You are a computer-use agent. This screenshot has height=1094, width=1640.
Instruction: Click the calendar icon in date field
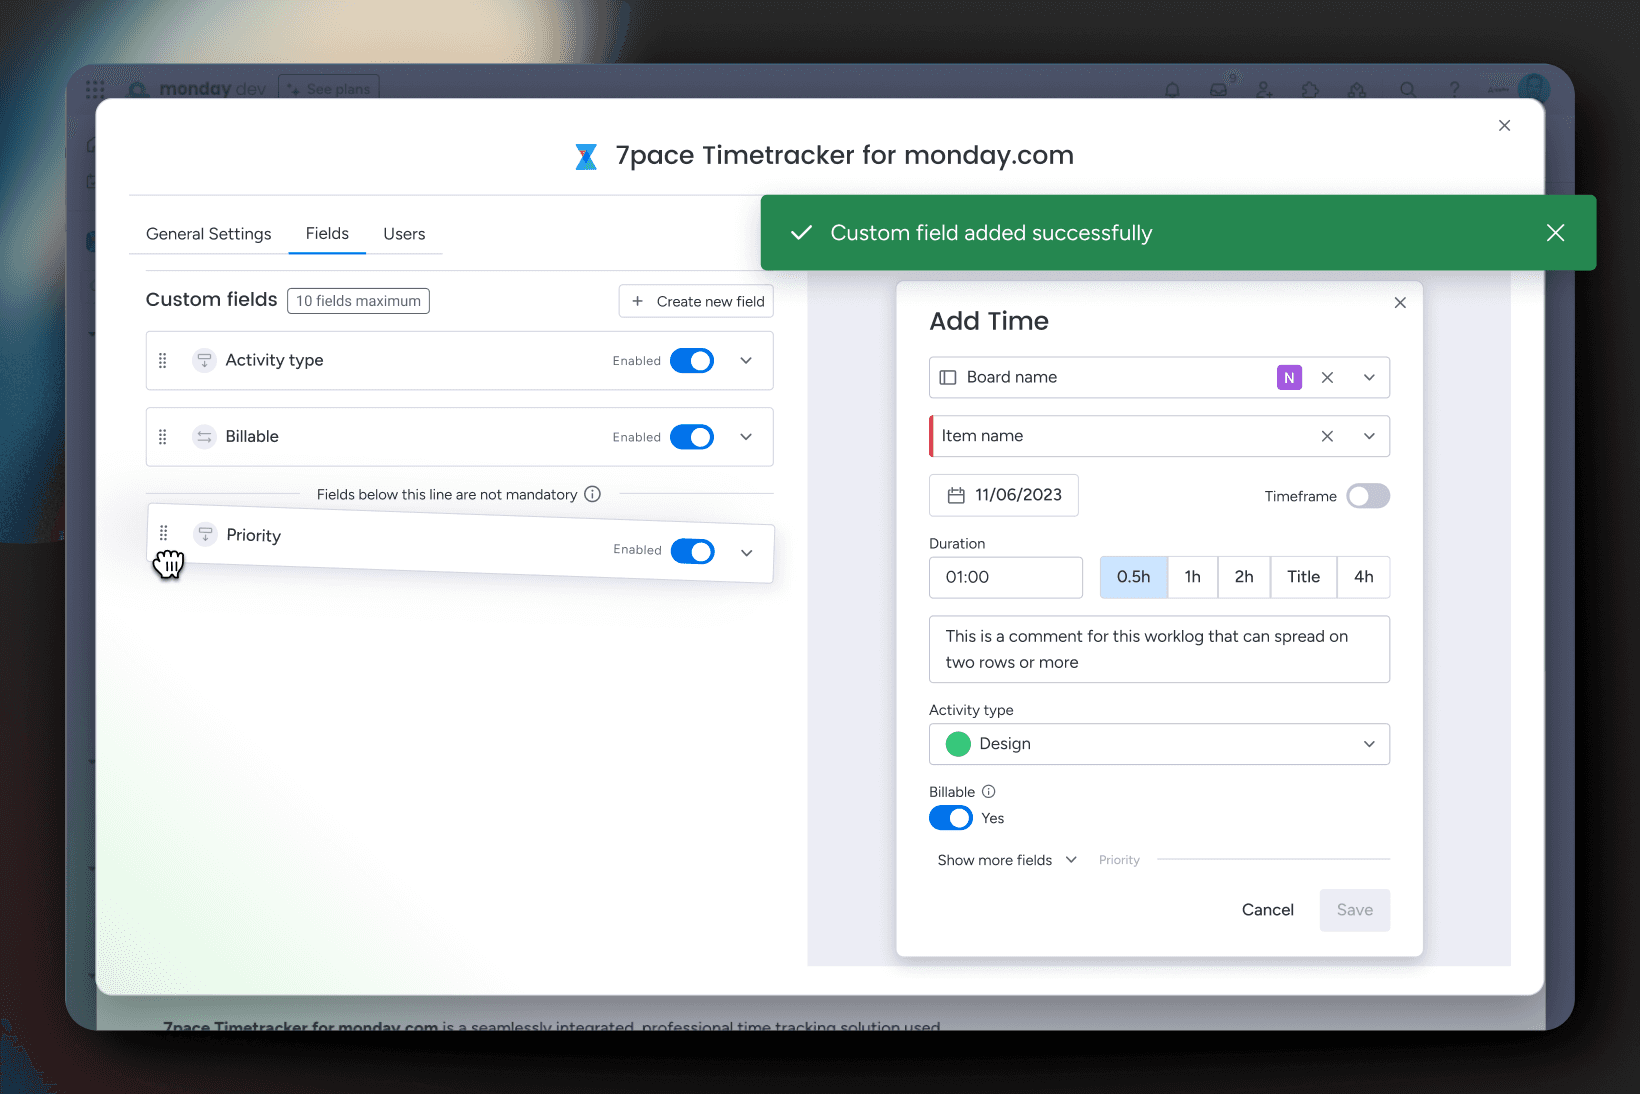[x=956, y=495]
